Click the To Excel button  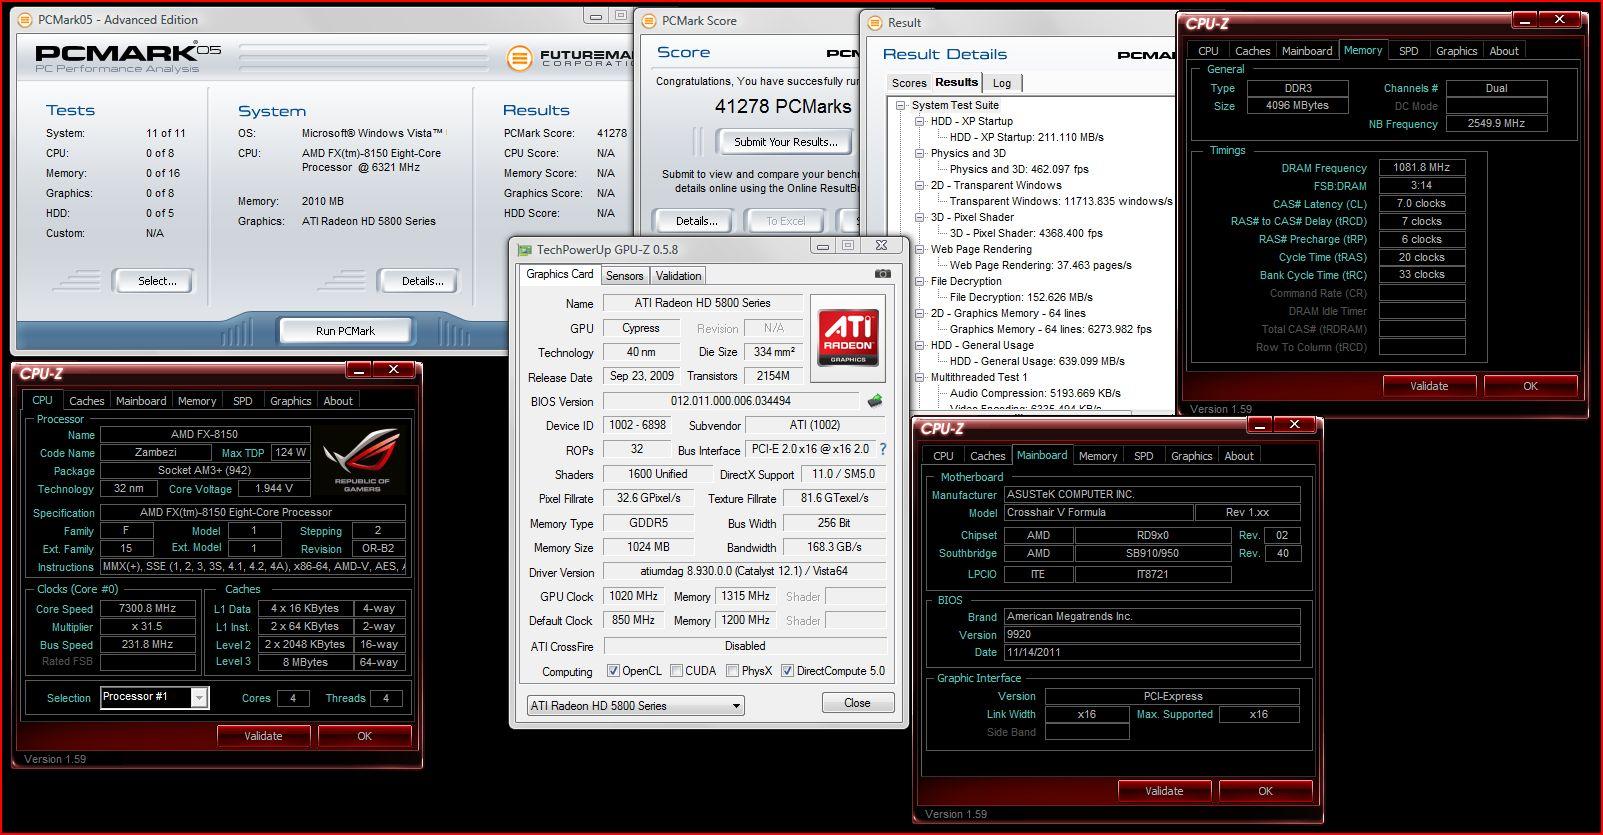[x=785, y=221]
